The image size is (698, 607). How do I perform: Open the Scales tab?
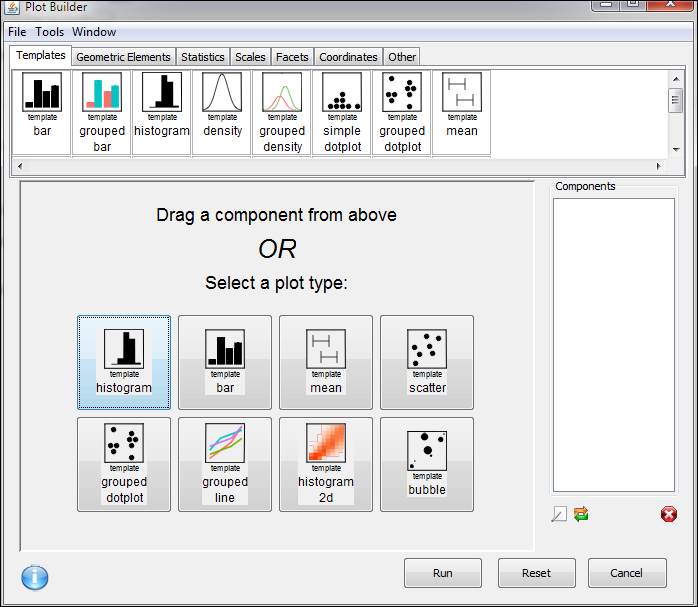(x=250, y=57)
